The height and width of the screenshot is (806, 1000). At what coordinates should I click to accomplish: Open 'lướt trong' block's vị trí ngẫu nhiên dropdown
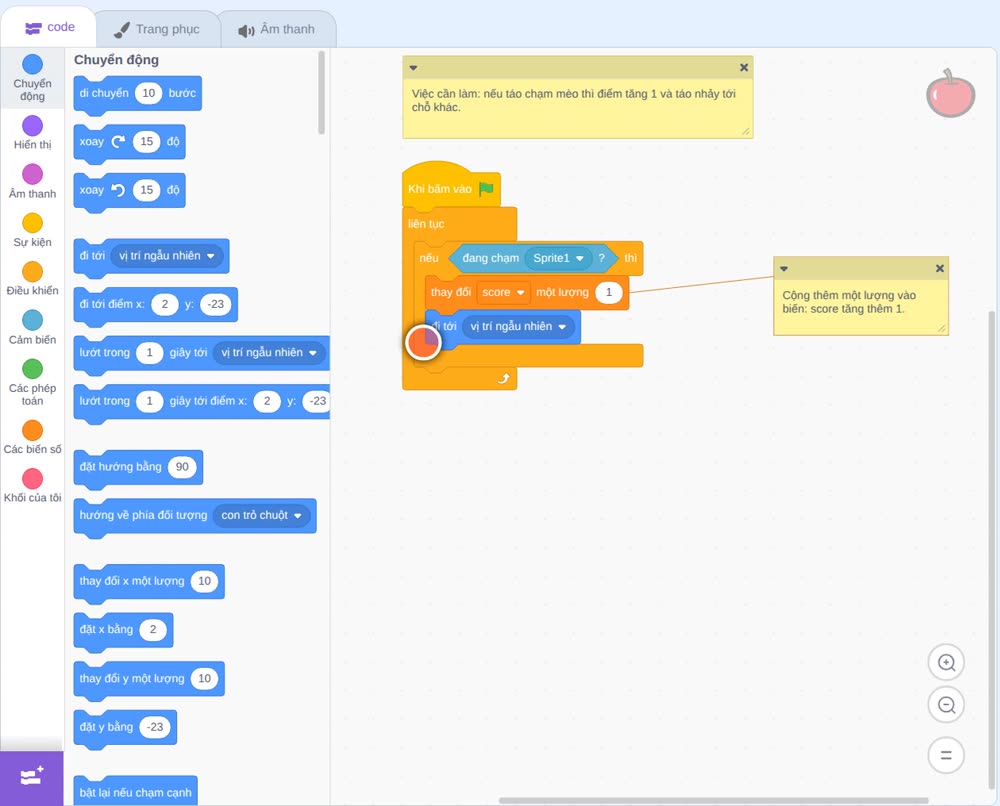(268, 353)
